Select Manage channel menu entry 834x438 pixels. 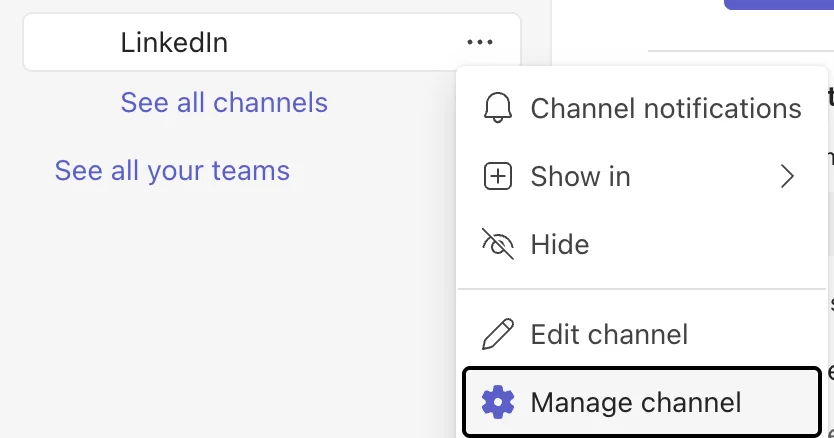tap(641, 402)
